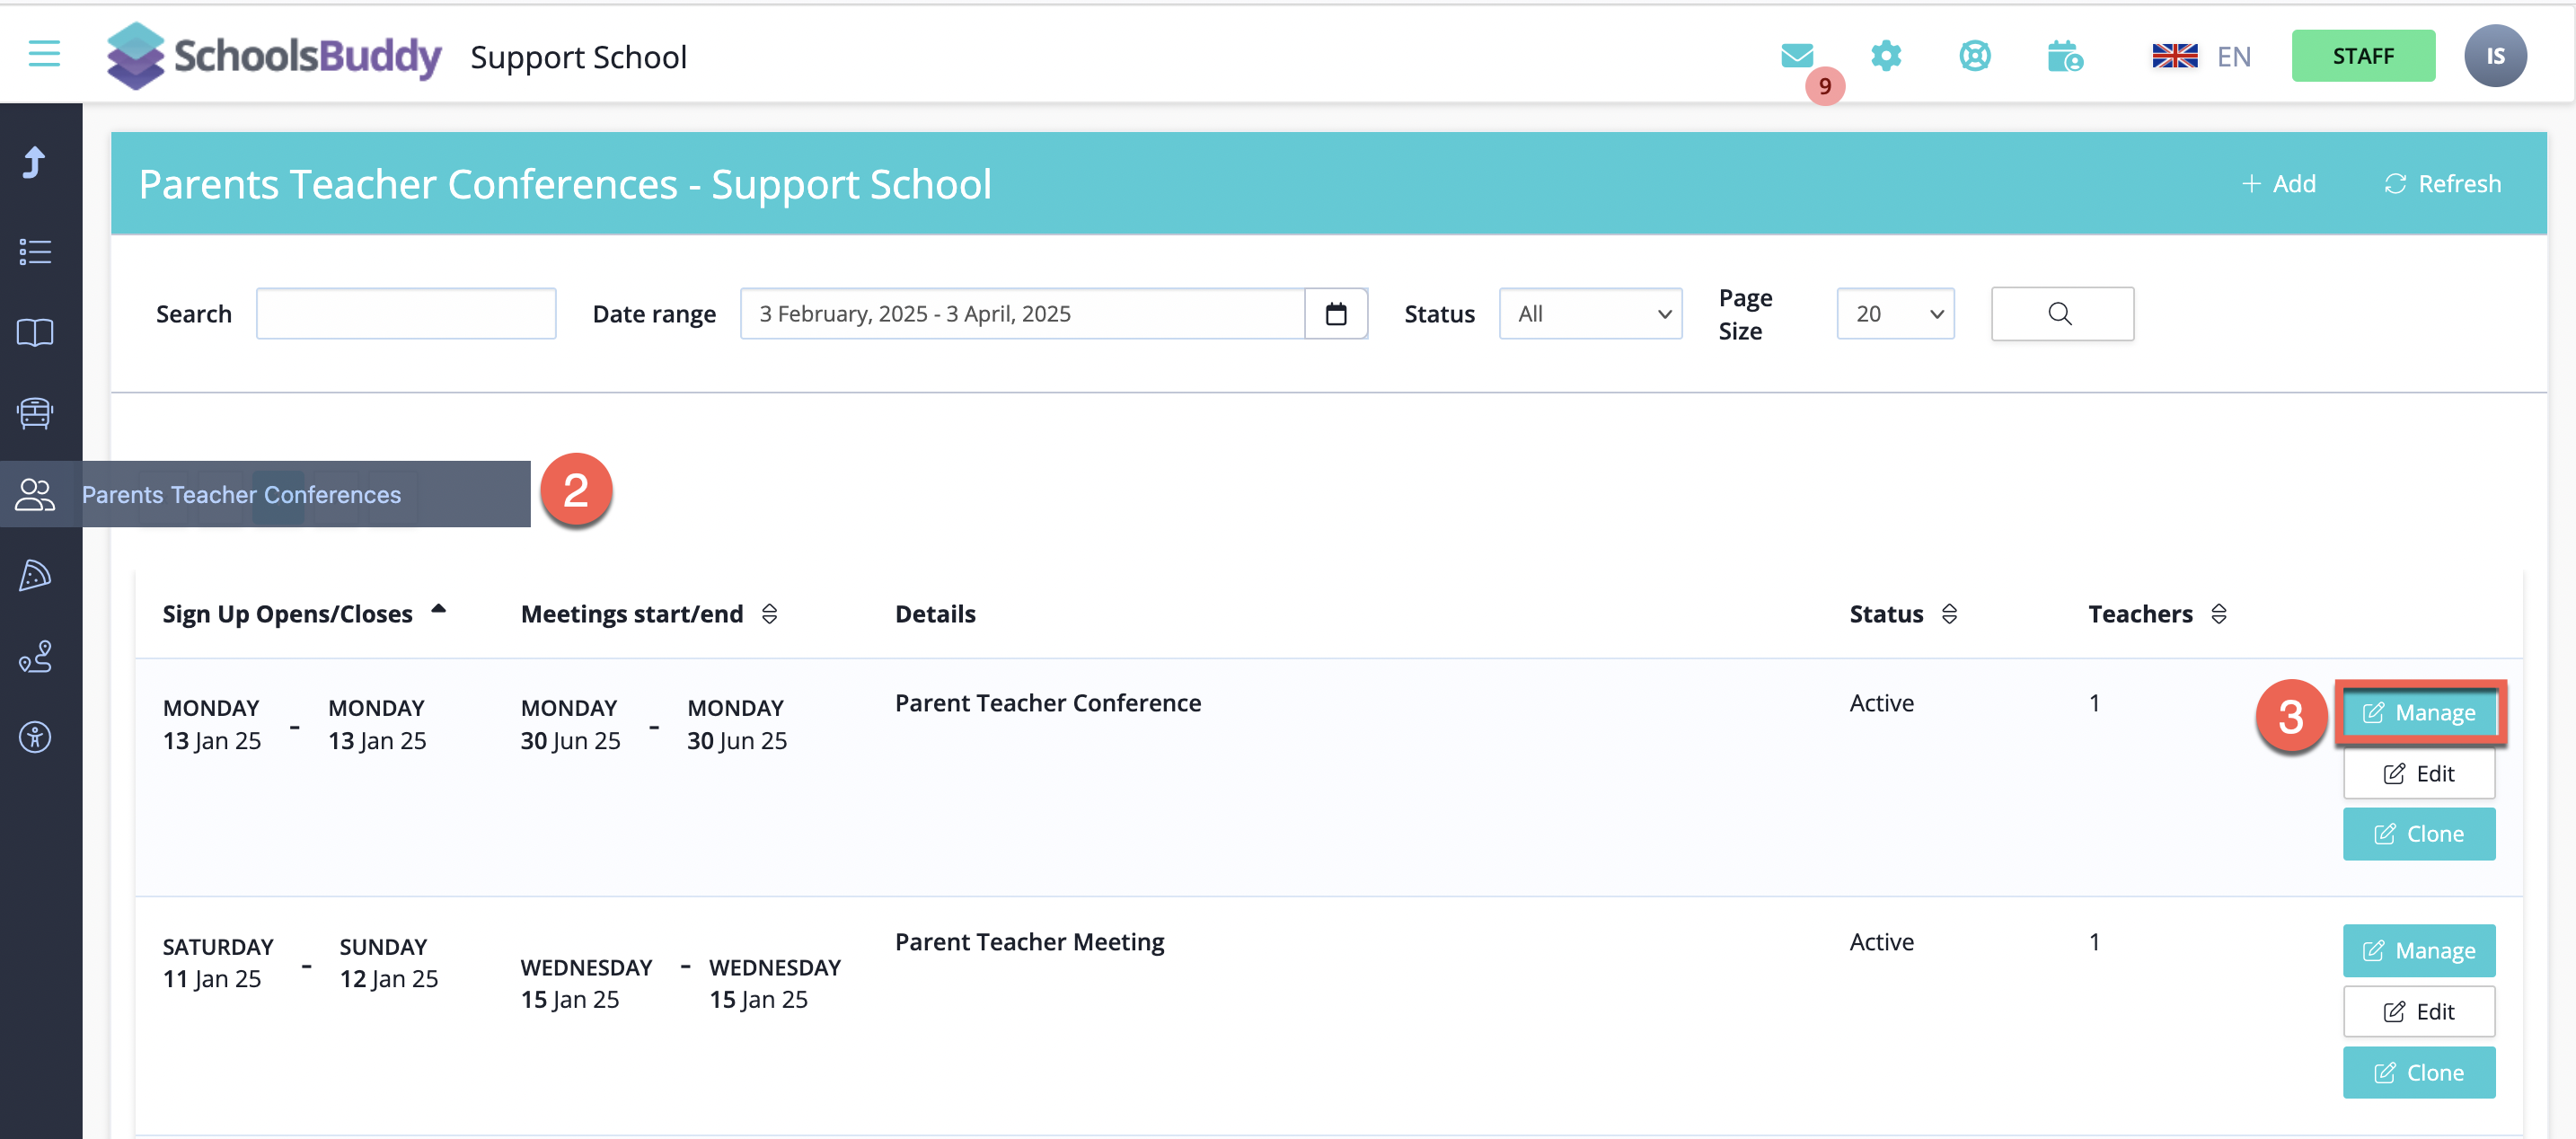Edit the Parent Teacher Conference row

[2418, 774]
